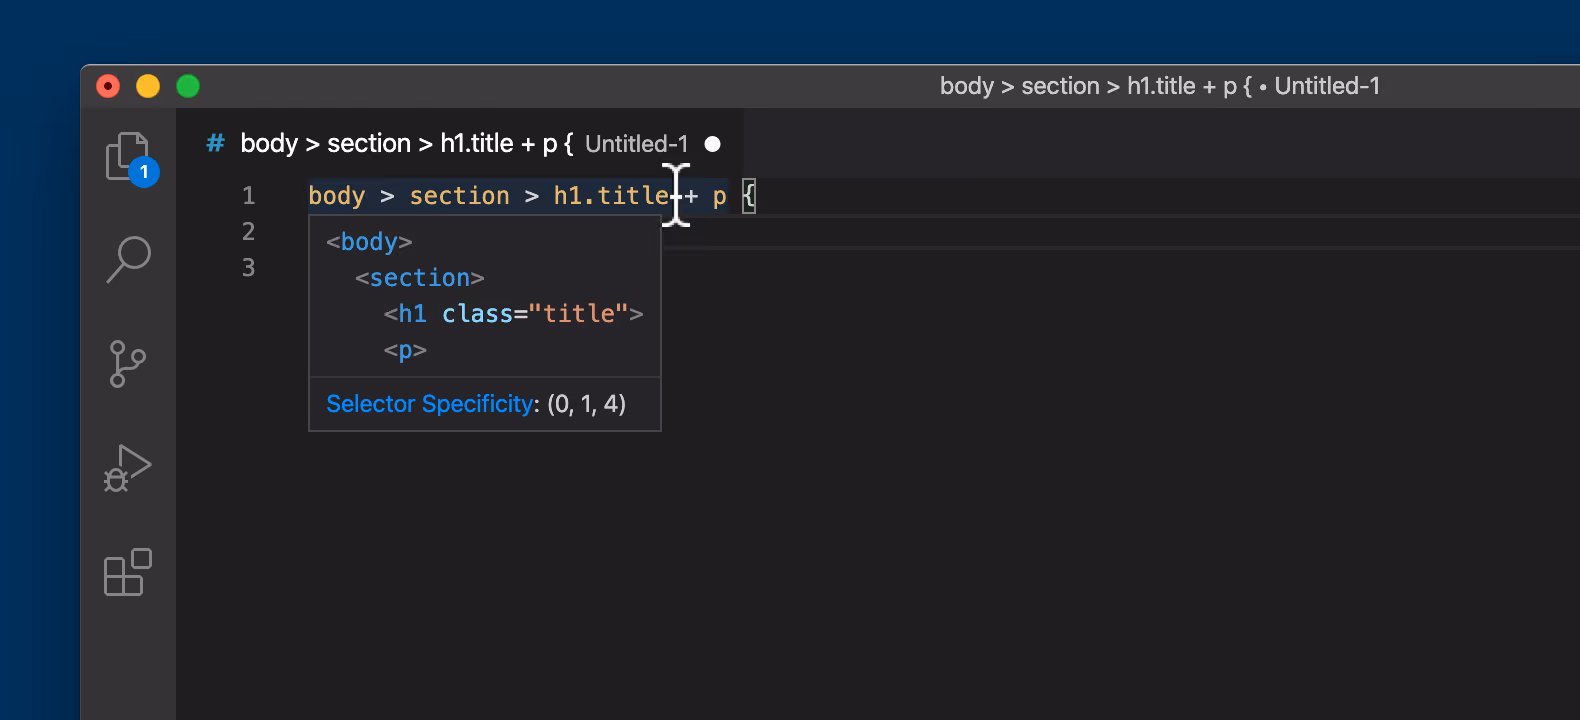Click the unsaved dot on Untitled-1 tab

[x=712, y=144]
